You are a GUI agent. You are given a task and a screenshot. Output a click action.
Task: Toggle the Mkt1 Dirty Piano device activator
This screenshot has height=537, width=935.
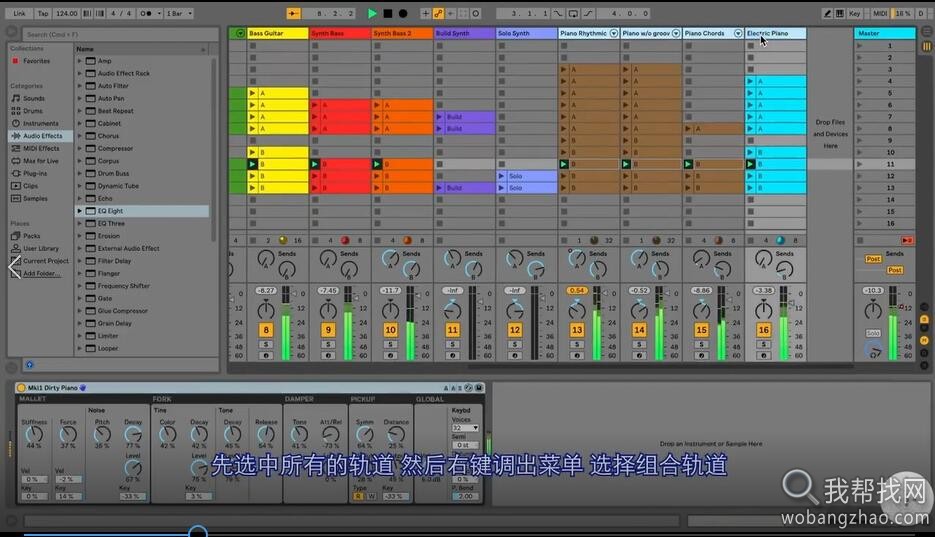[x=21, y=387]
